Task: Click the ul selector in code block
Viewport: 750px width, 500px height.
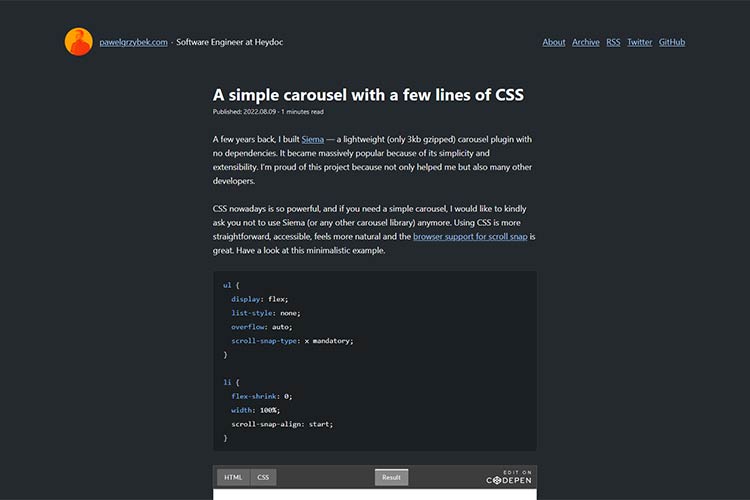Action: tap(227, 285)
